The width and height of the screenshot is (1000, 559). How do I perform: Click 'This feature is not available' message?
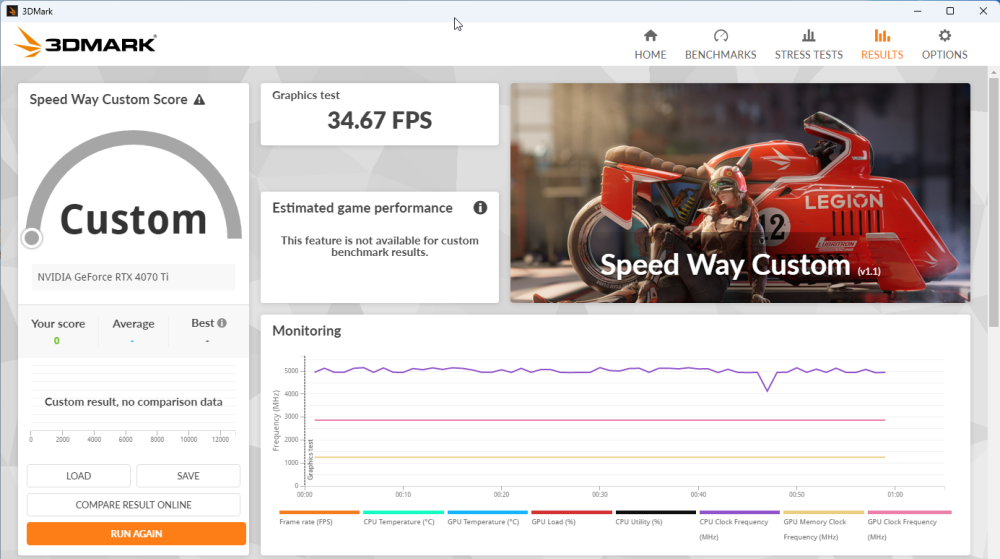[379, 246]
